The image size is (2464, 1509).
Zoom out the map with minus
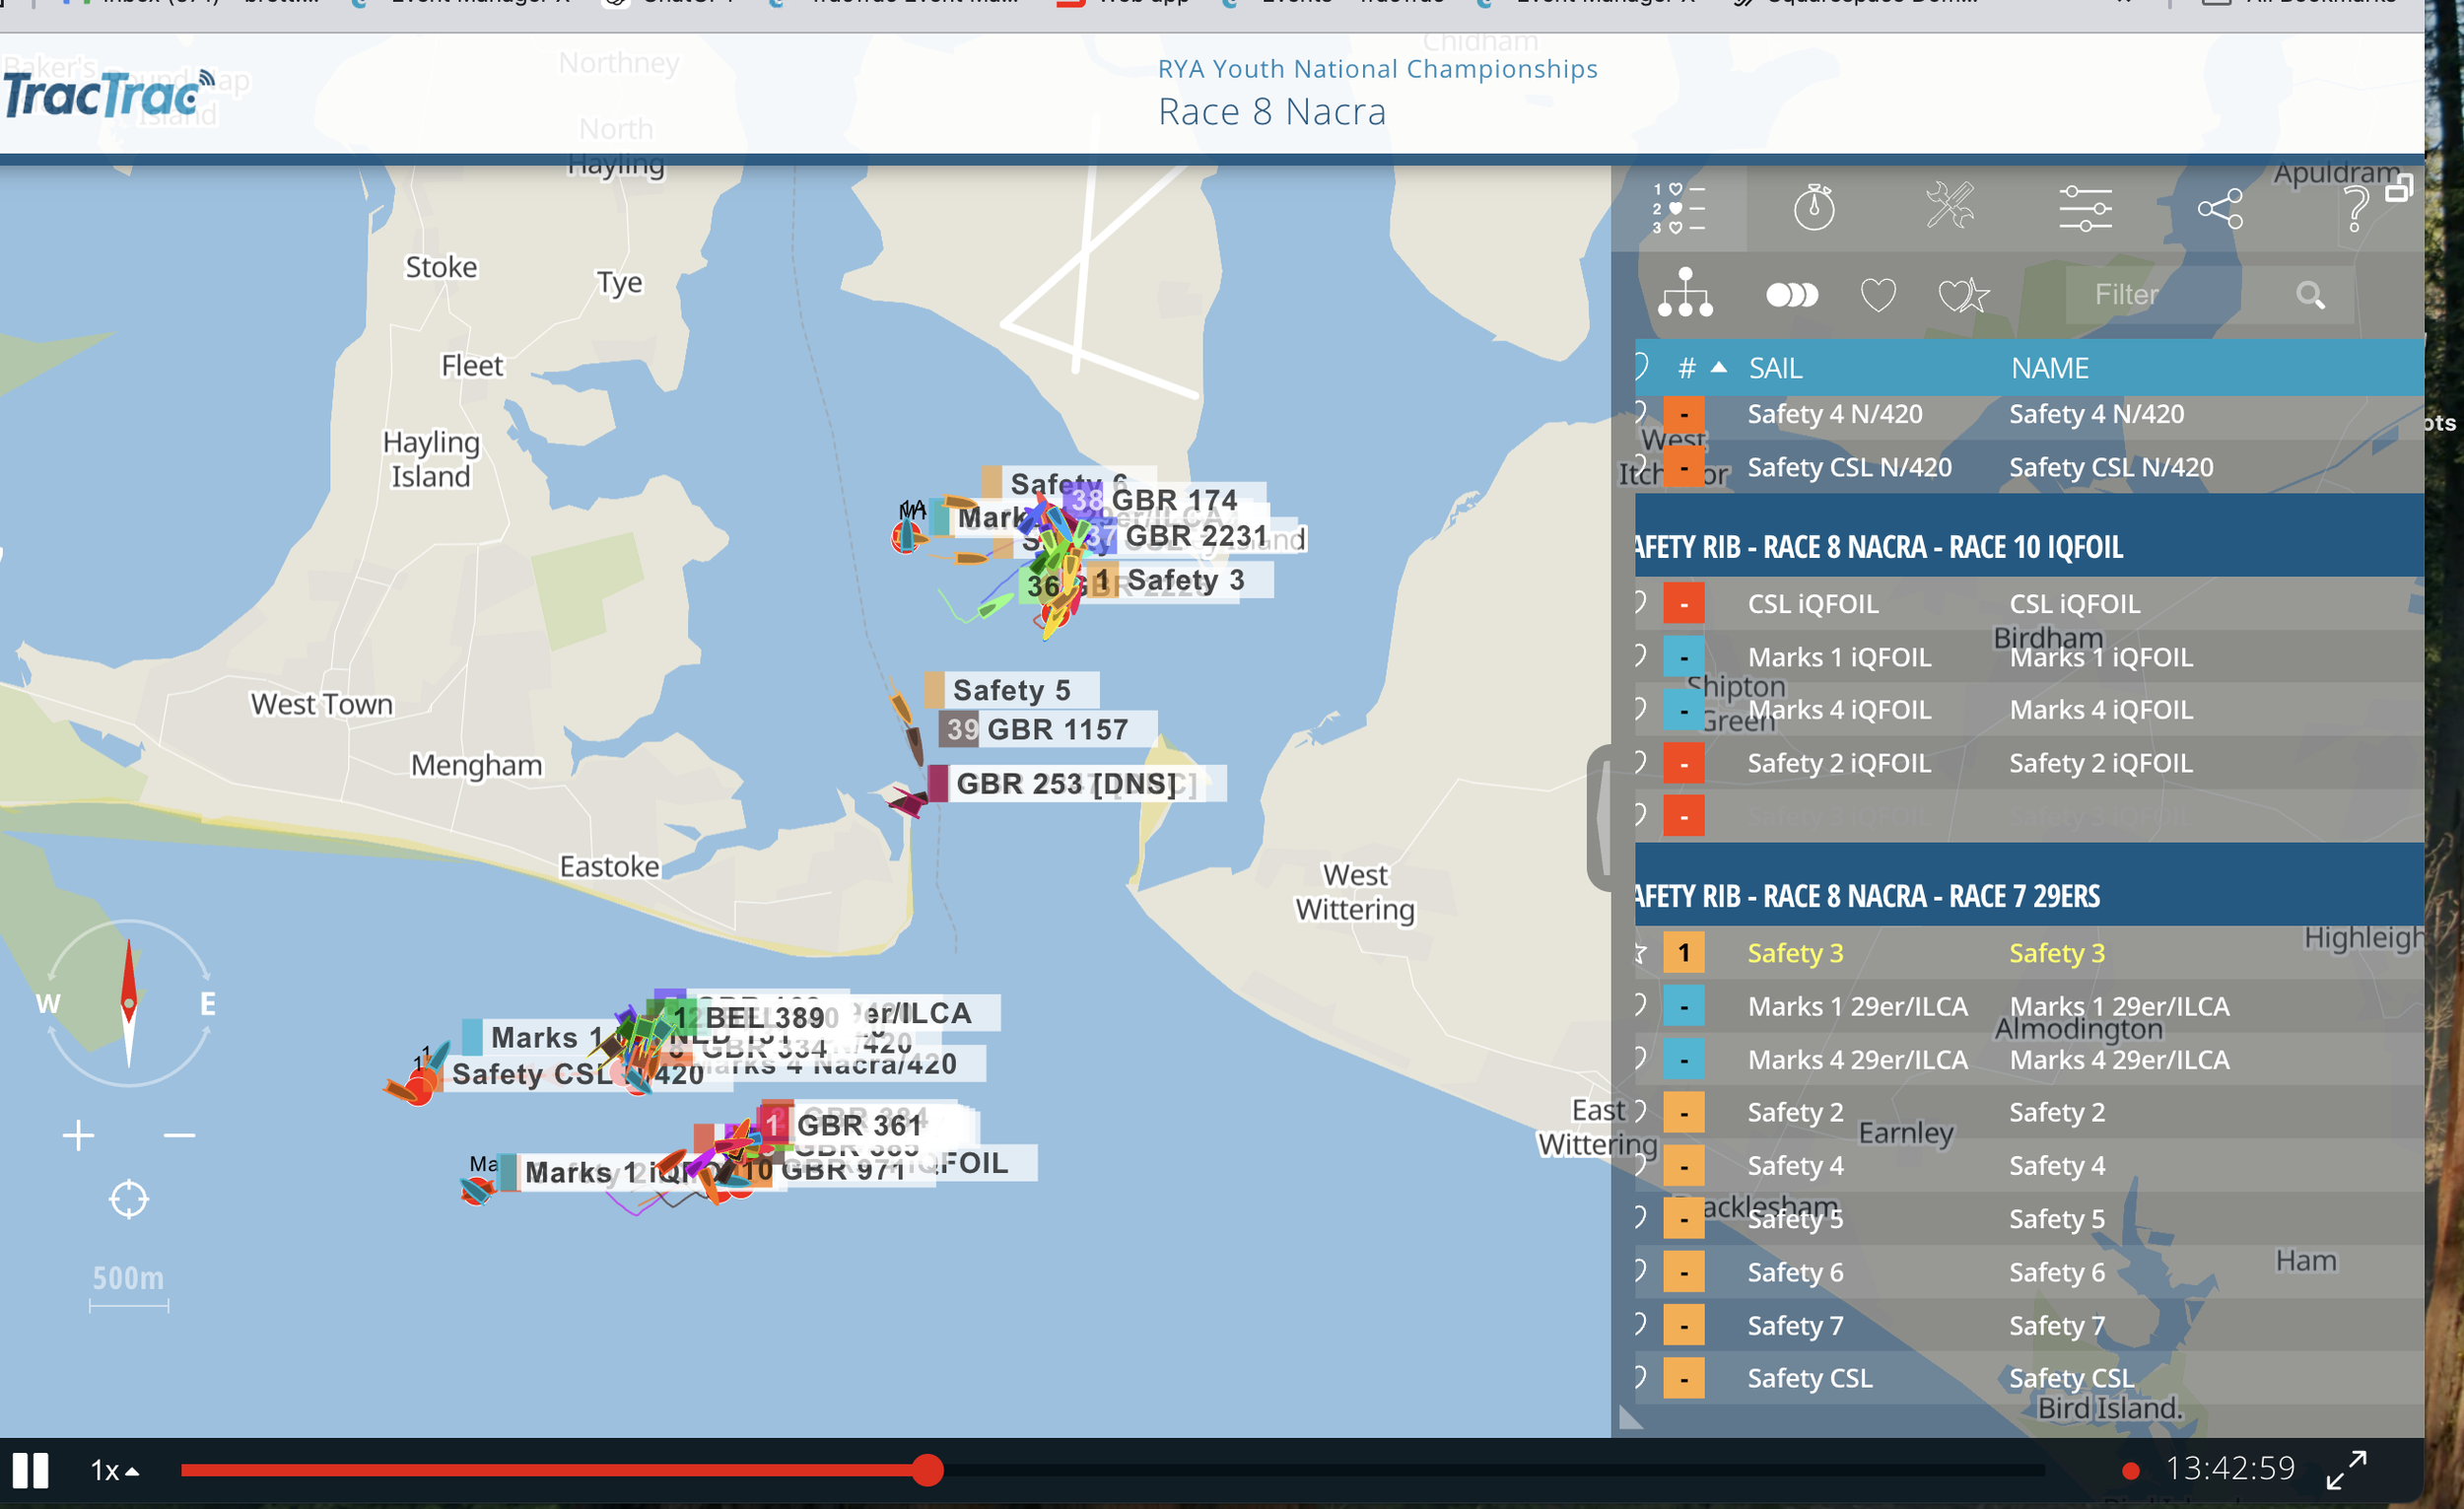point(179,1135)
